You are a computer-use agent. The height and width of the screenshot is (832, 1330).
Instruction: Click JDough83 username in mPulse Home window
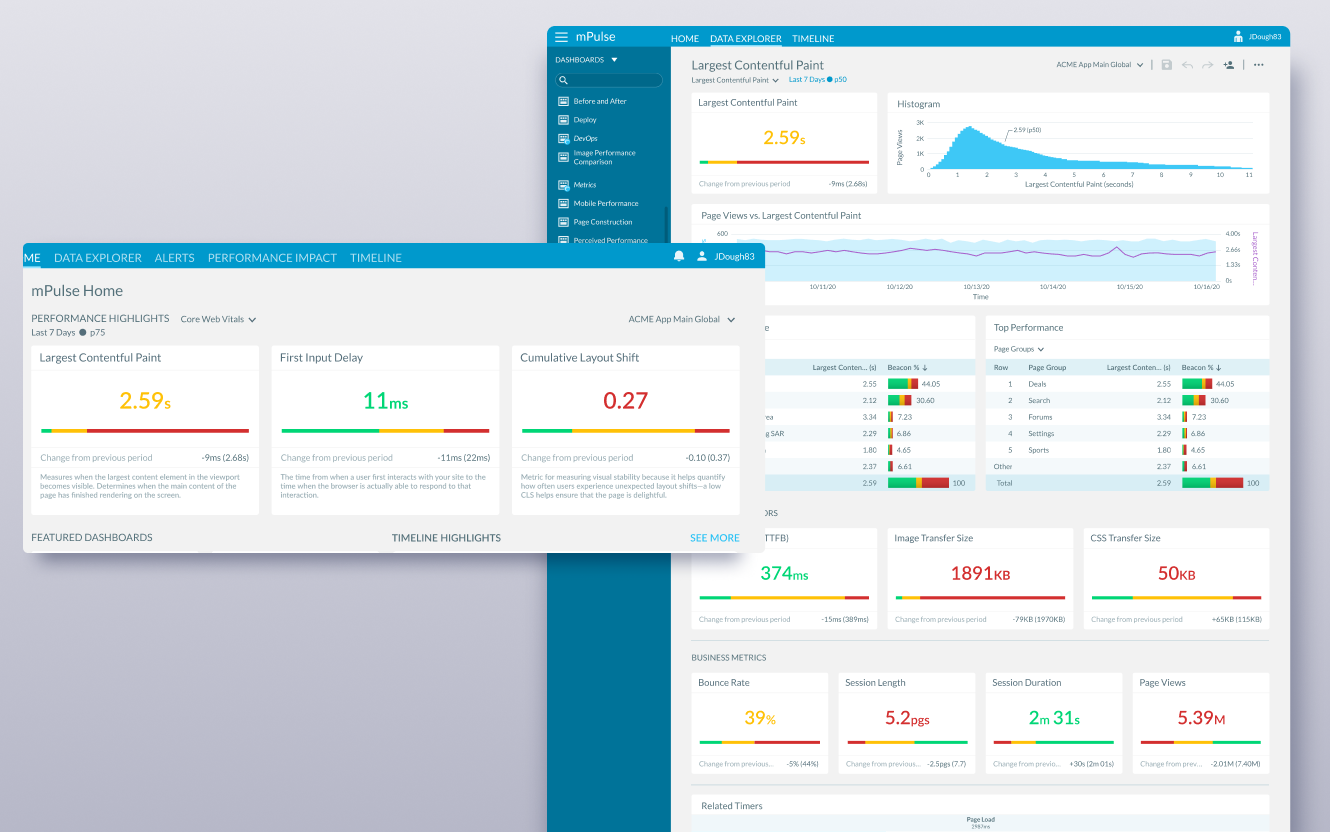[x=734, y=257]
